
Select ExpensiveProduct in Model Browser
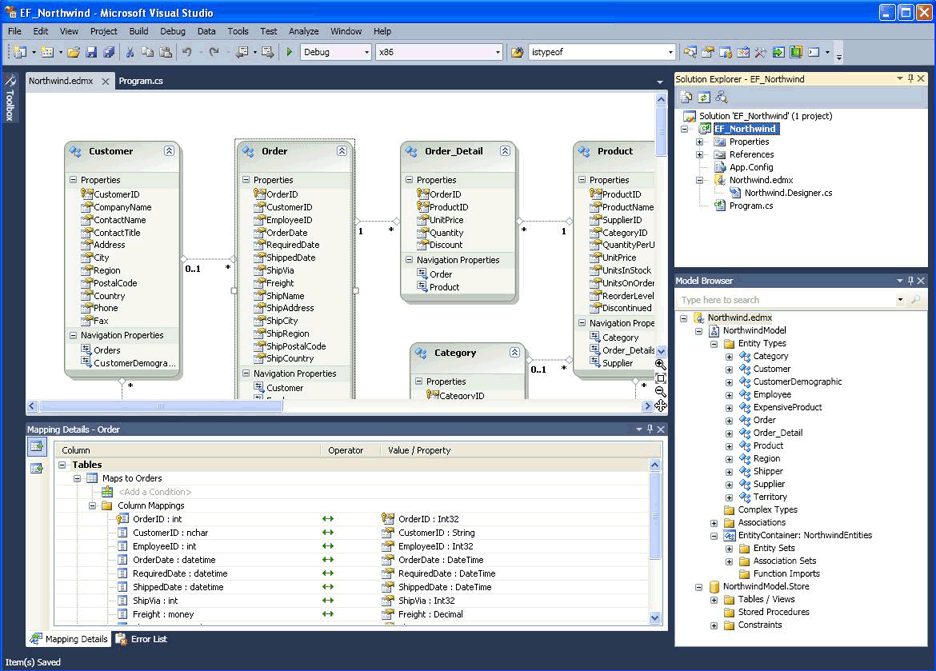click(x=787, y=407)
